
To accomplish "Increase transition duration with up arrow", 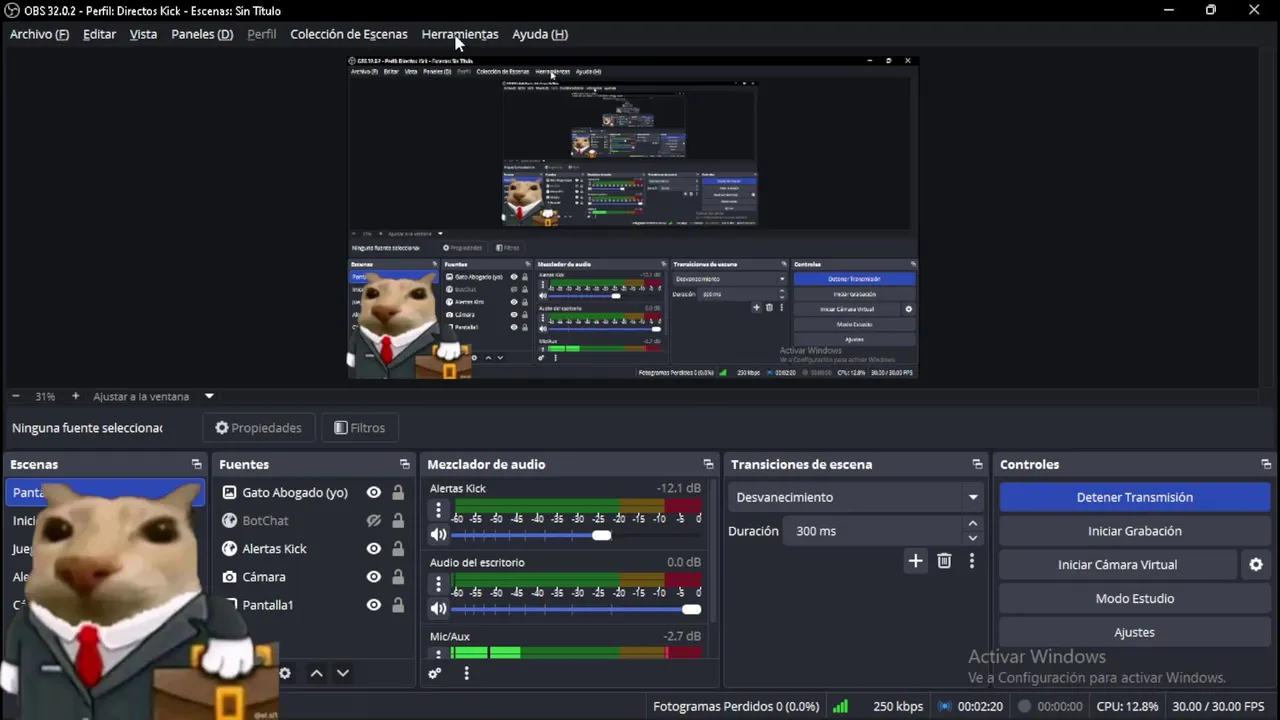I will point(972,524).
